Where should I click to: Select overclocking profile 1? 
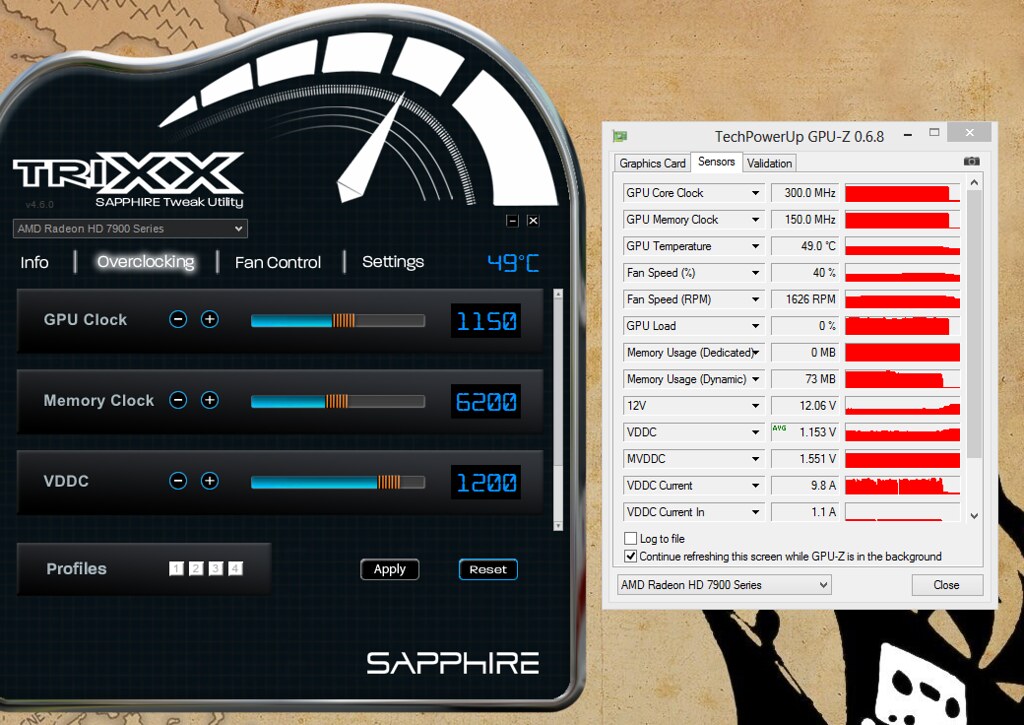pos(176,569)
